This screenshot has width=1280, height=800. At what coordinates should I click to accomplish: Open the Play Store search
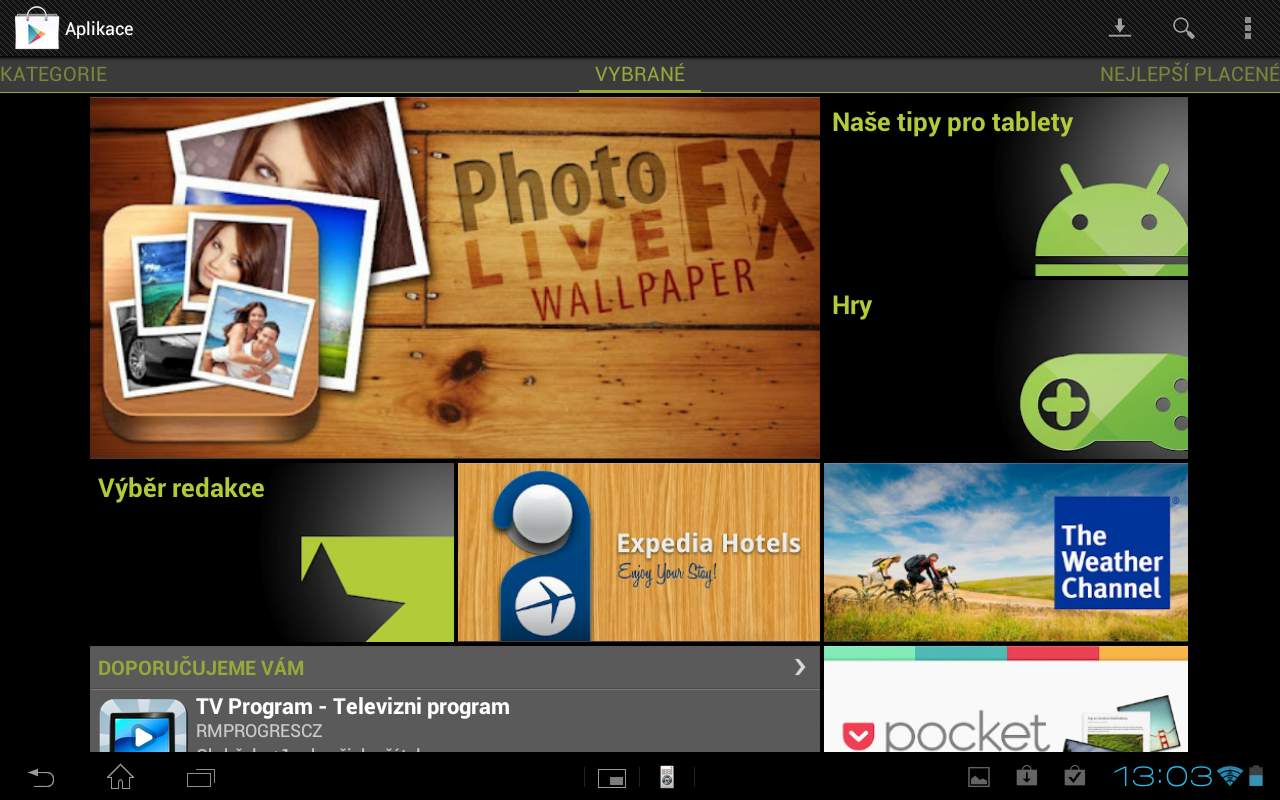pyautogui.click(x=1183, y=28)
